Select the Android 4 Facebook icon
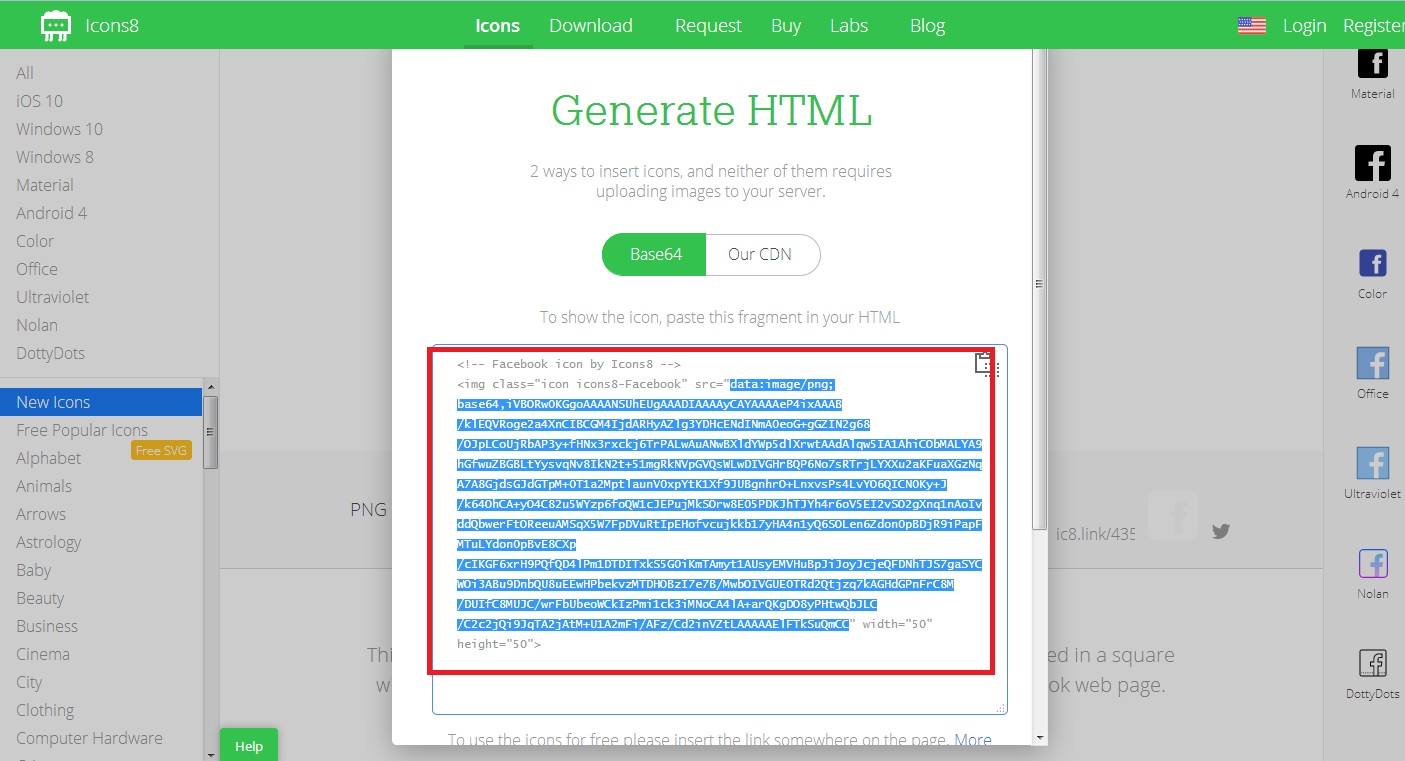 click(1372, 162)
